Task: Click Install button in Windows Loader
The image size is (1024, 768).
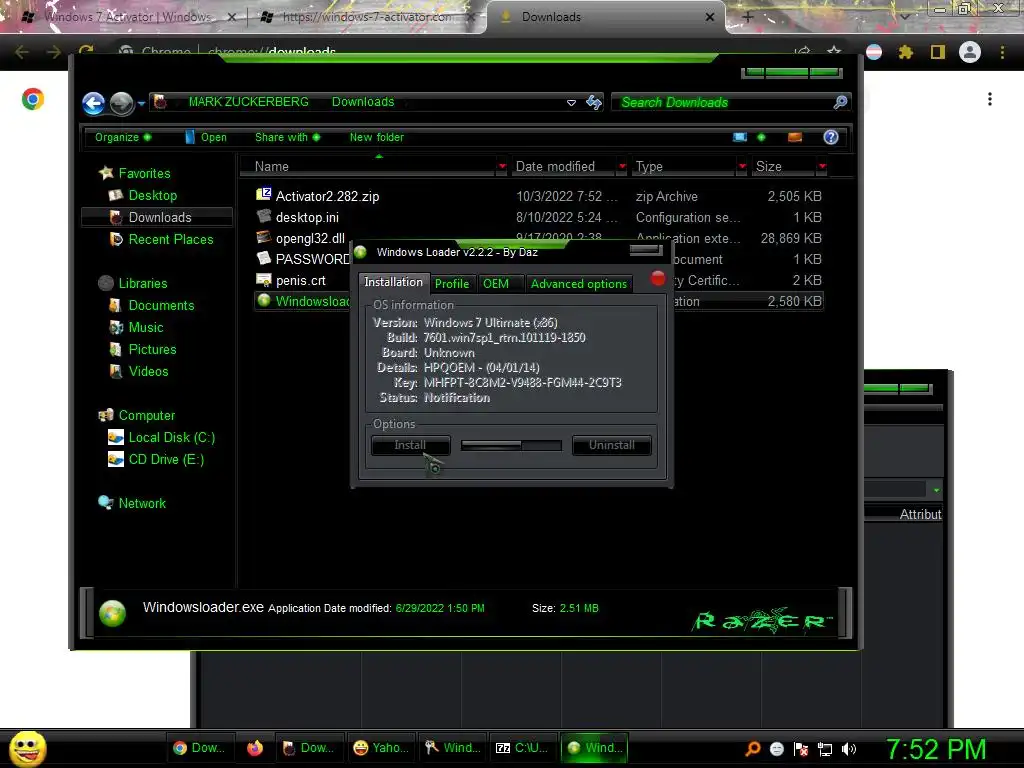Action: (x=410, y=445)
